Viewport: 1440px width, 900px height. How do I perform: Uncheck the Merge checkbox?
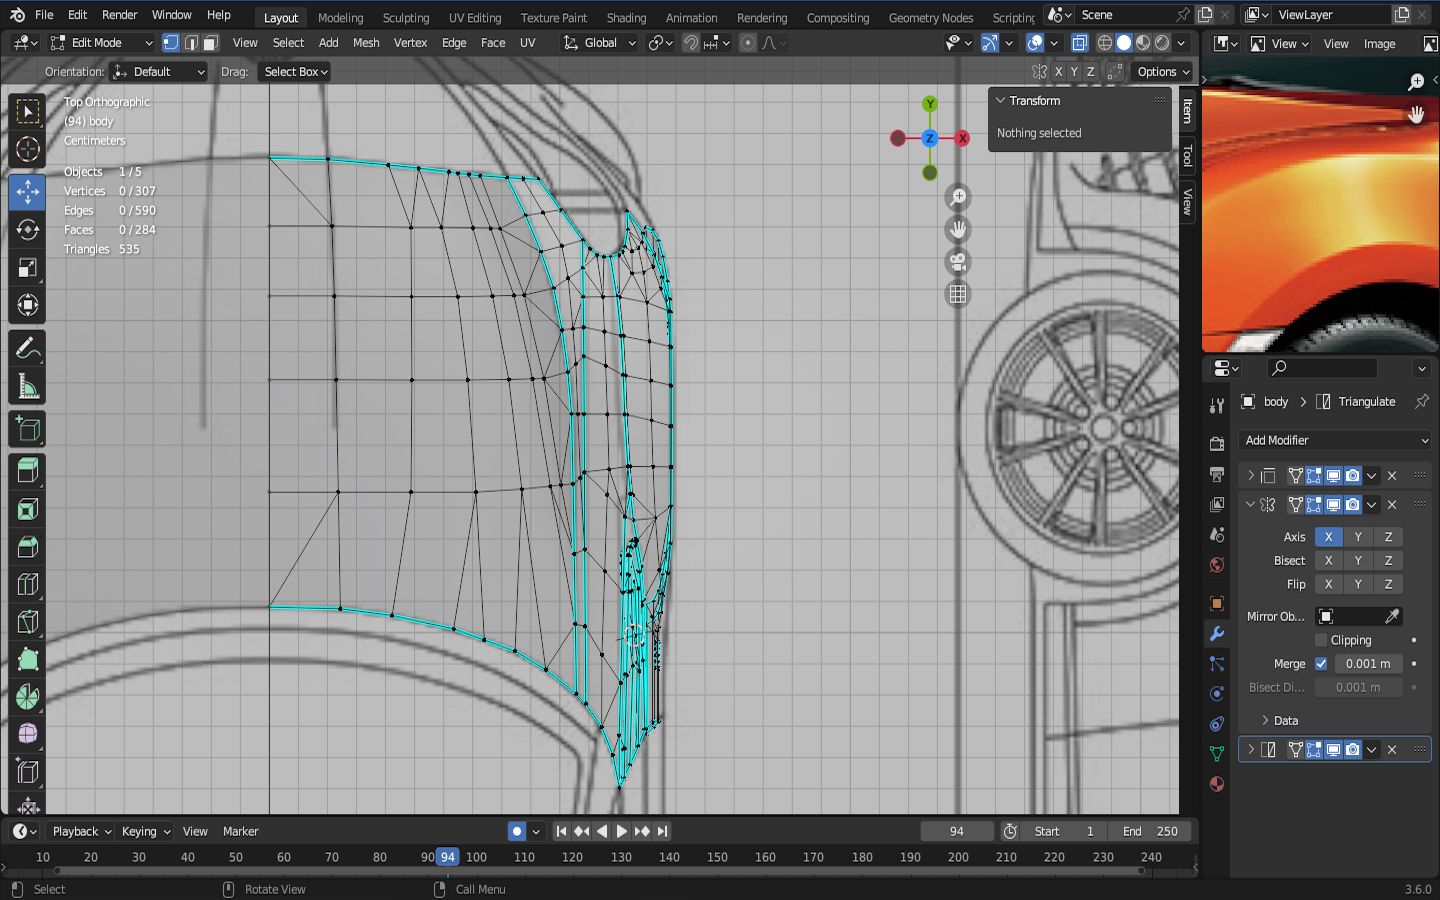1321,664
